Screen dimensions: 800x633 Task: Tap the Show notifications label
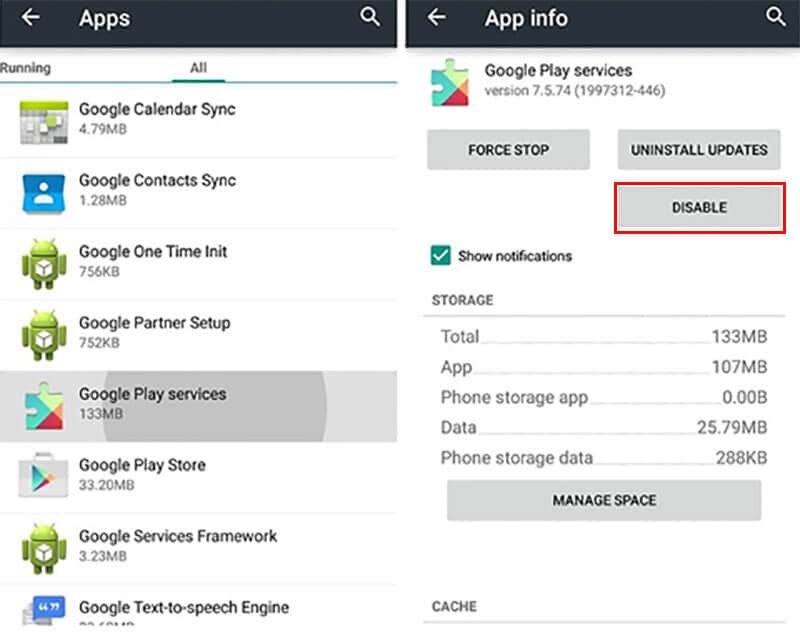(515, 256)
